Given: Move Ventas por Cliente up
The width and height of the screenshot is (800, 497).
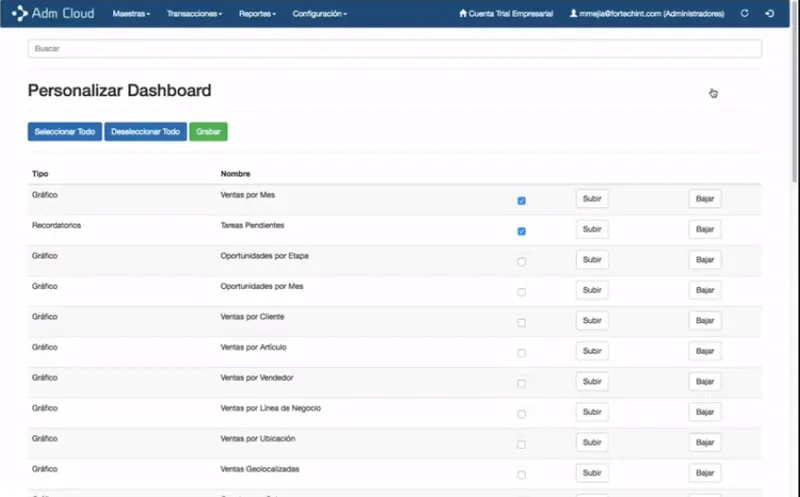Looking at the screenshot, I should (x=592, y=320).
